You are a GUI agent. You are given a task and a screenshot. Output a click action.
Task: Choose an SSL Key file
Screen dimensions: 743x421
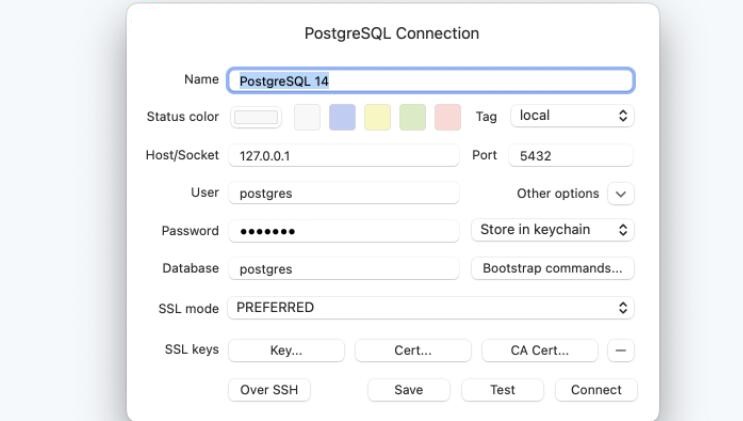[x=286, y=350]
